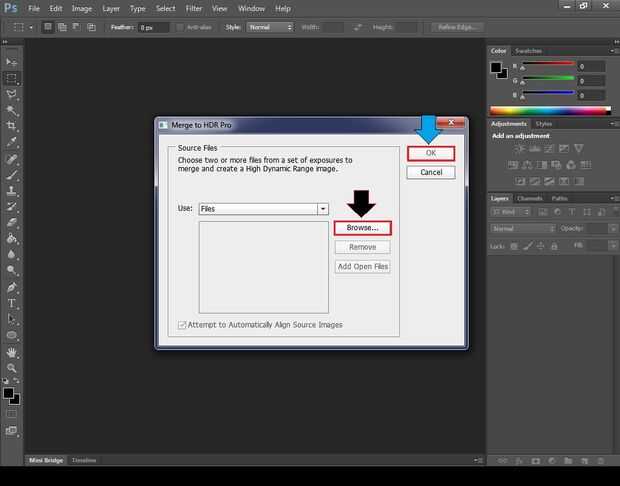The width and height of the screenshot is (620, 486).
Task: Select the Hand tool
Action: (11, 352)
